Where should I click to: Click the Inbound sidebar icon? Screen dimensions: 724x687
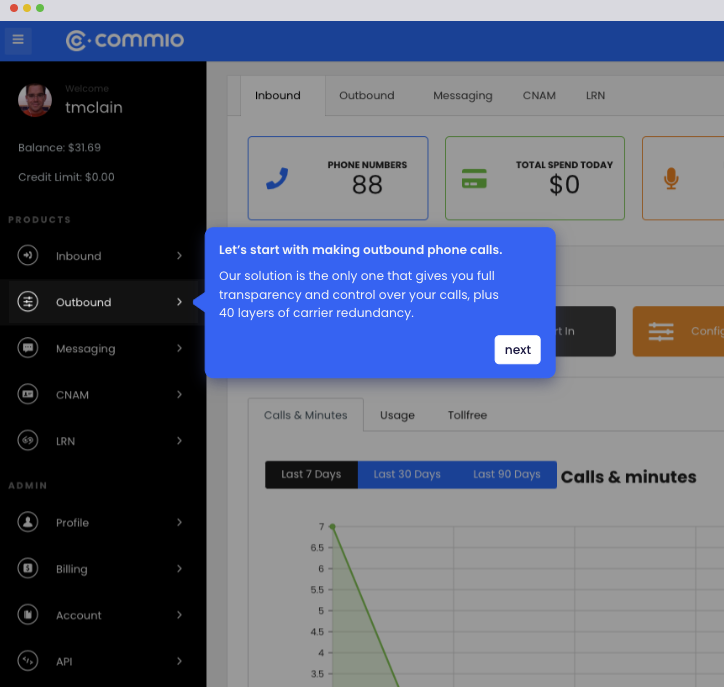coord(28,256)
